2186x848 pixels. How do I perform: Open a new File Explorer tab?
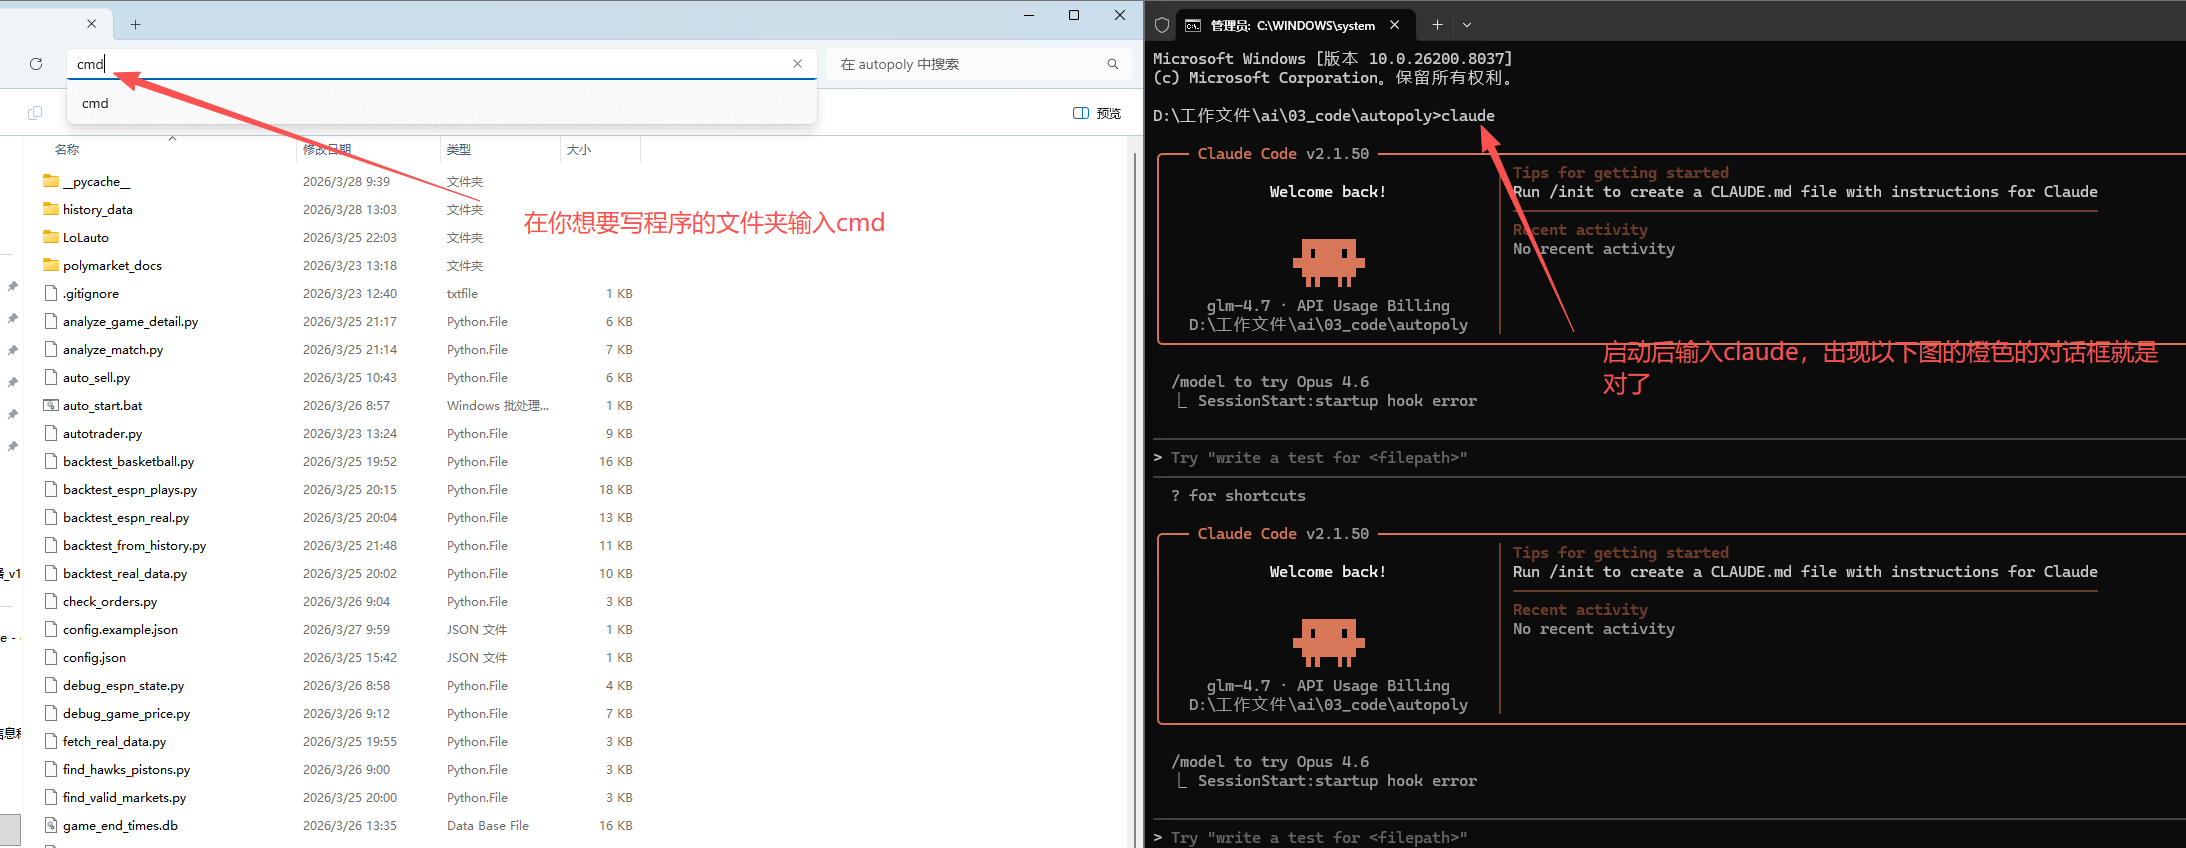click(136, 24)
